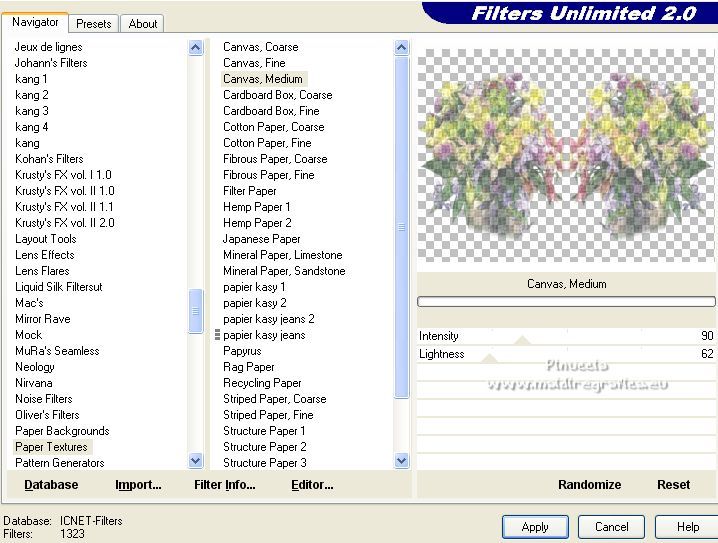Choose papier kasy jeans 2
Image resolution: width=718 pixels, height=543 pixels.
269,319
